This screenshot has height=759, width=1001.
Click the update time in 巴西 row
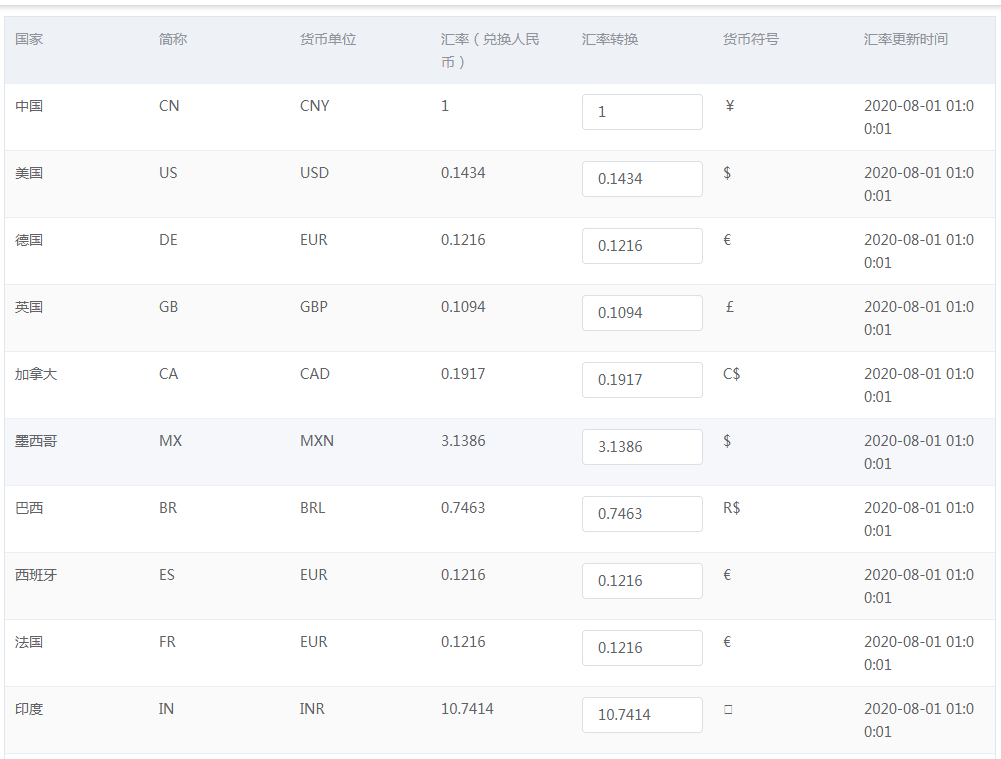click(x=919, y=520)
